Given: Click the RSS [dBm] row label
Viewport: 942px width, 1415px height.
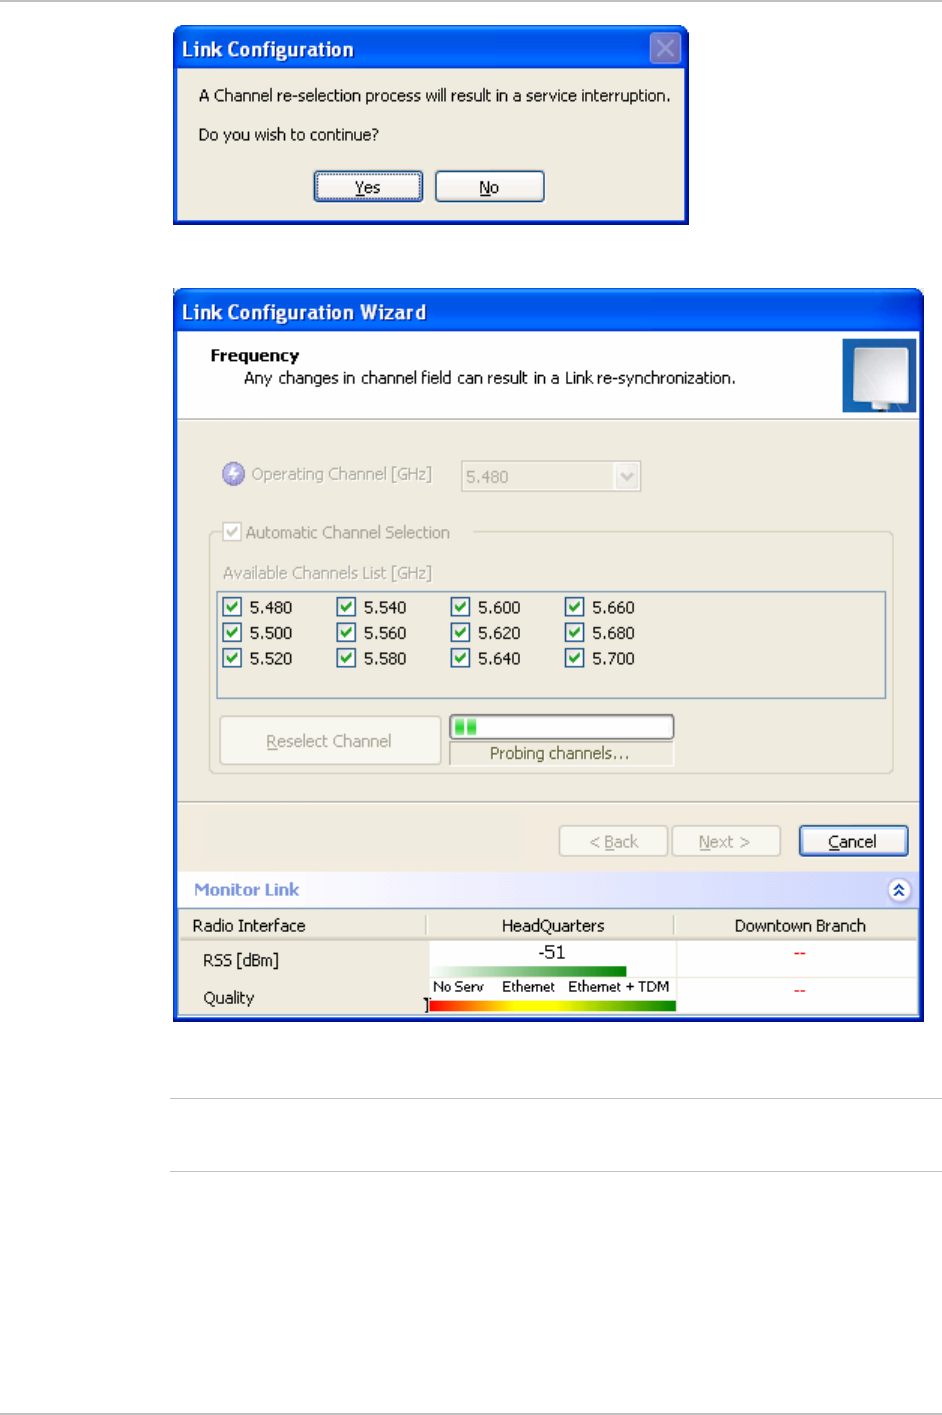Looking at the screenshot, I should [241, 960].
